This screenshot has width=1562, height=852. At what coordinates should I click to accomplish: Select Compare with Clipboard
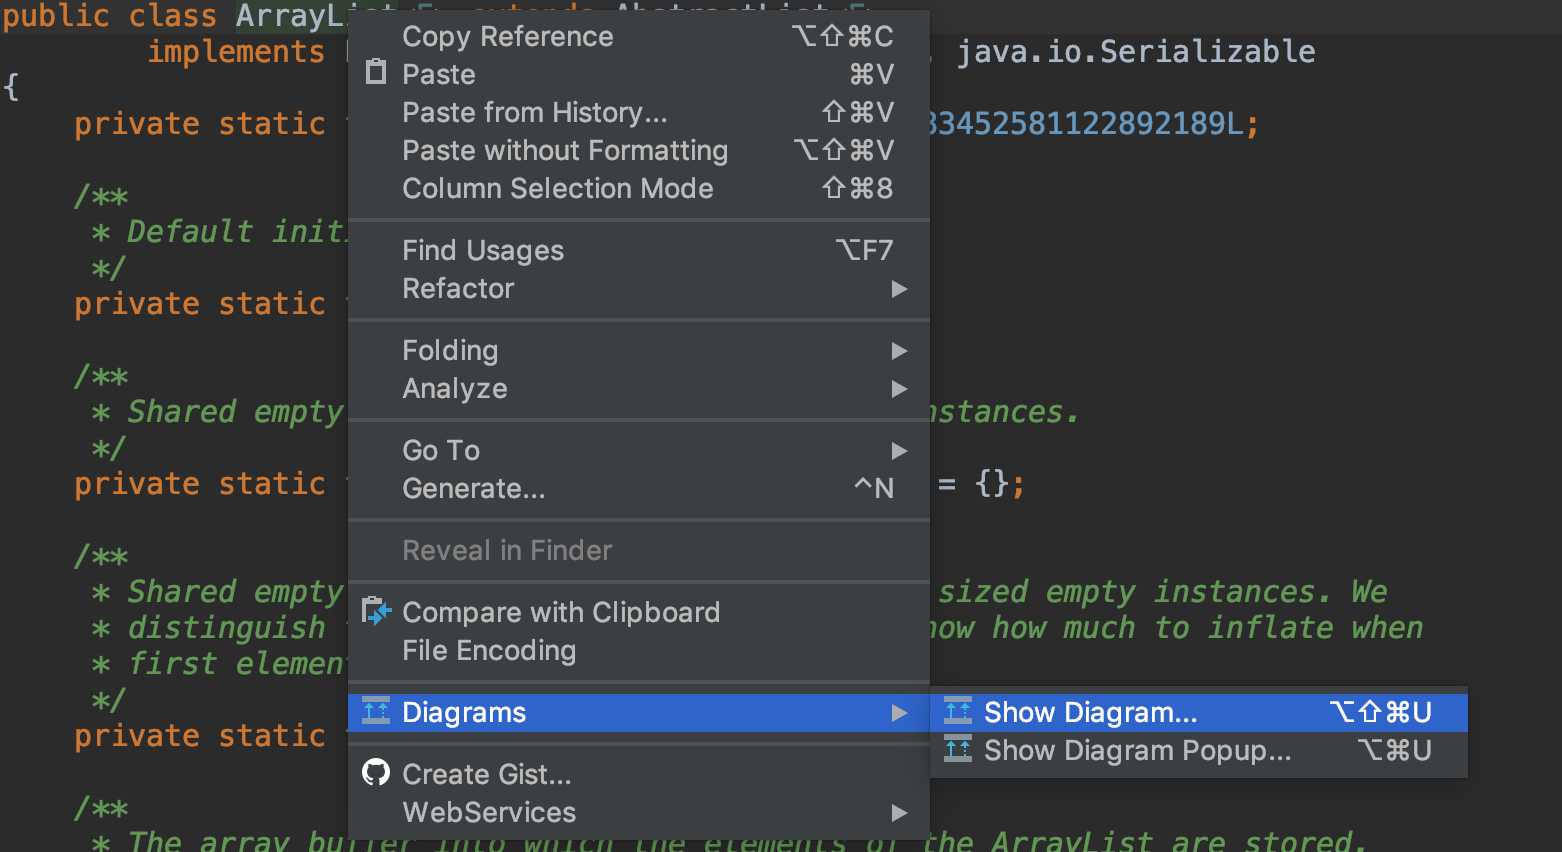[x=639, y=612]
